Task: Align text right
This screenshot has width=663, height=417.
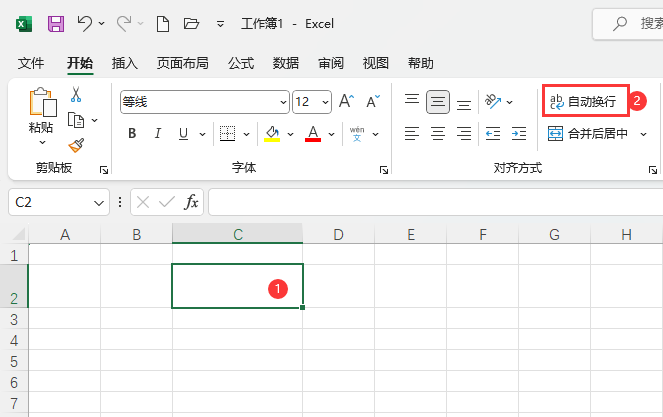Action: [464, 134]
